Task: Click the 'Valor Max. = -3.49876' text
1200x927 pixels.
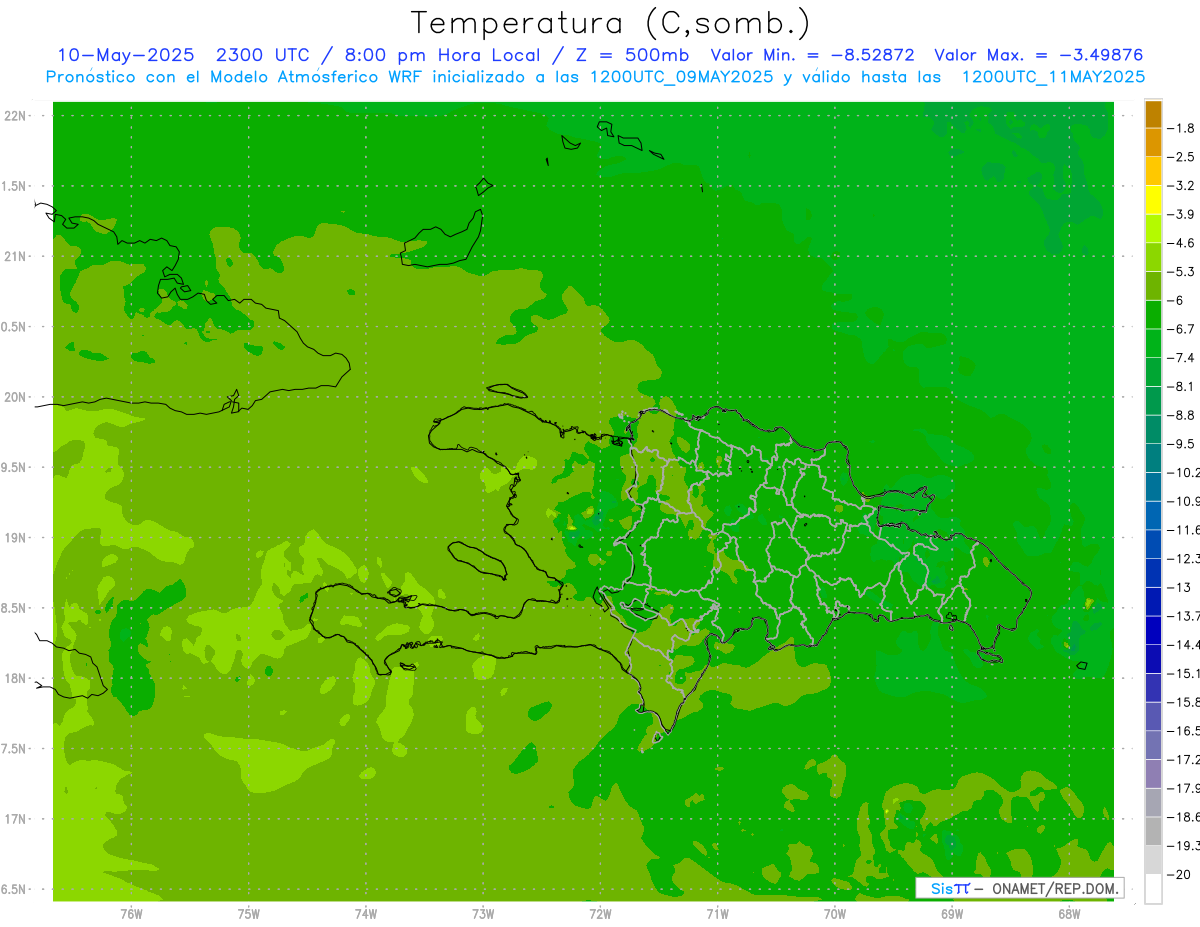Action: click(x=1038, y=55)
